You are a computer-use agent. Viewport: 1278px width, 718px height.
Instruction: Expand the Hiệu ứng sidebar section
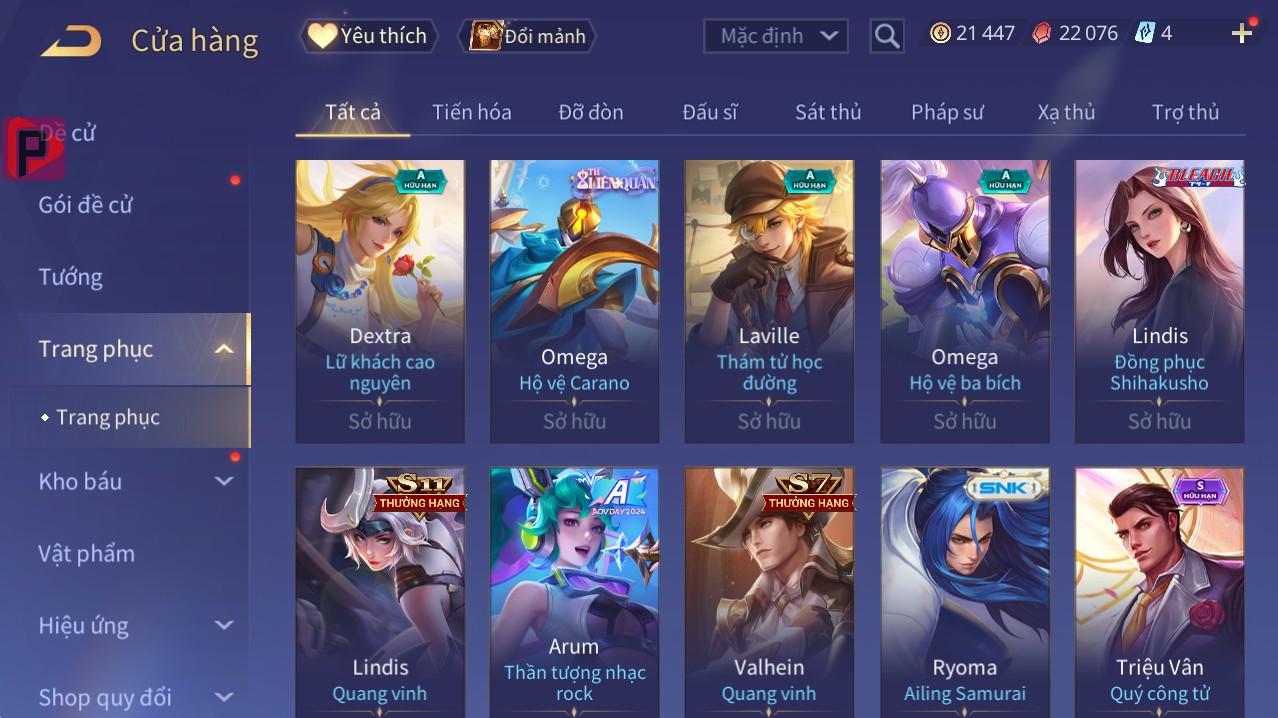224,625
